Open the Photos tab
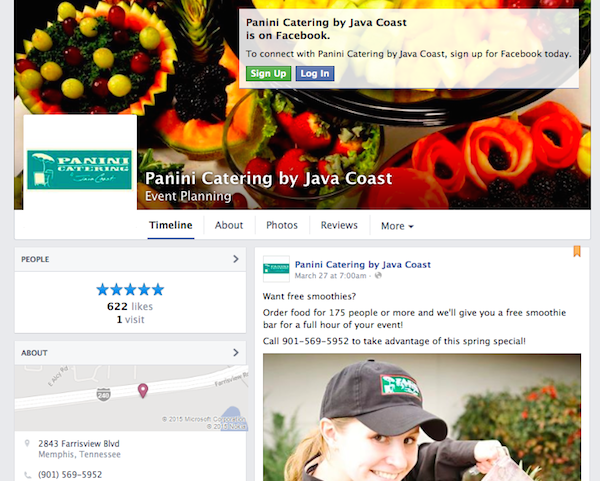 click(x=282, y=225)
